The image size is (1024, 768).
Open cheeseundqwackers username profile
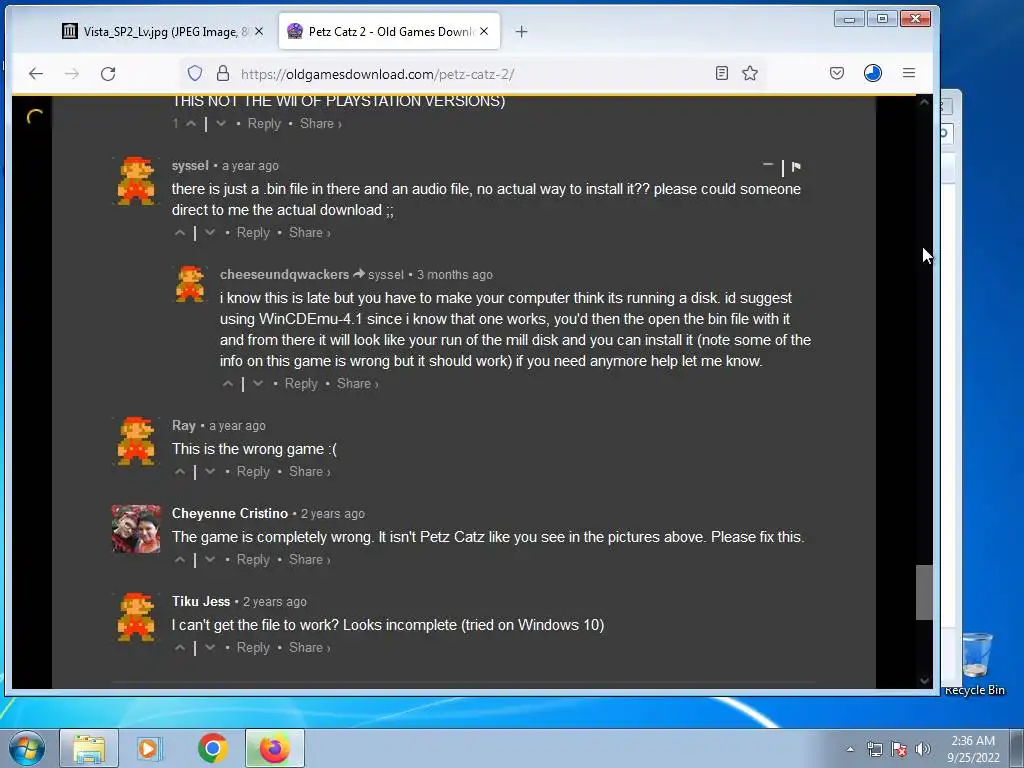tap(284, 275)
